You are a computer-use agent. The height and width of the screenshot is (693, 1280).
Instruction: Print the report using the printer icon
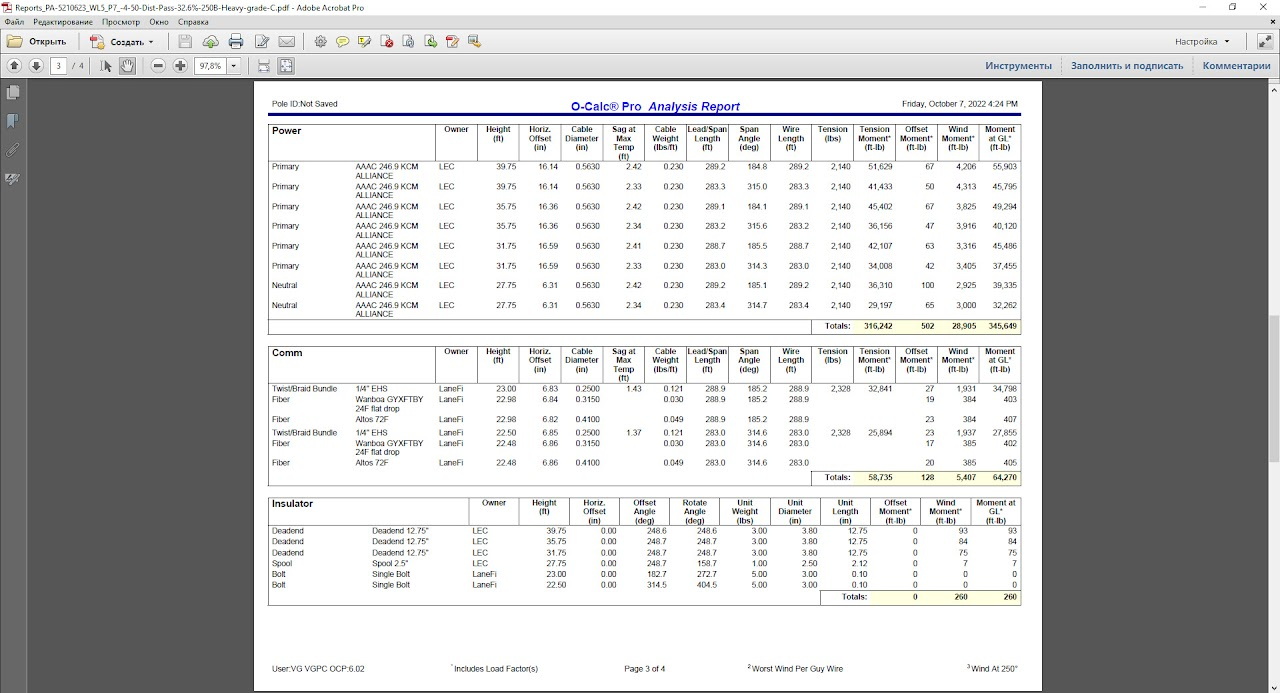(236, 41)
